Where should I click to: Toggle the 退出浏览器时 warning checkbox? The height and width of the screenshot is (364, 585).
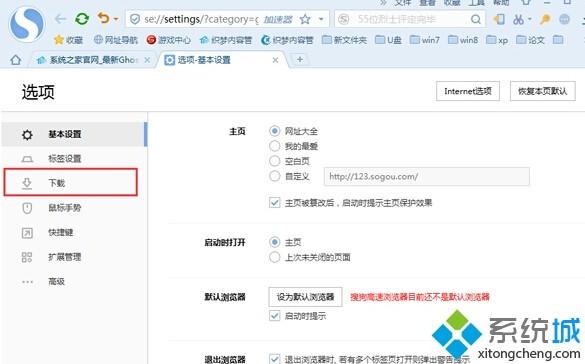click(275, 359)
